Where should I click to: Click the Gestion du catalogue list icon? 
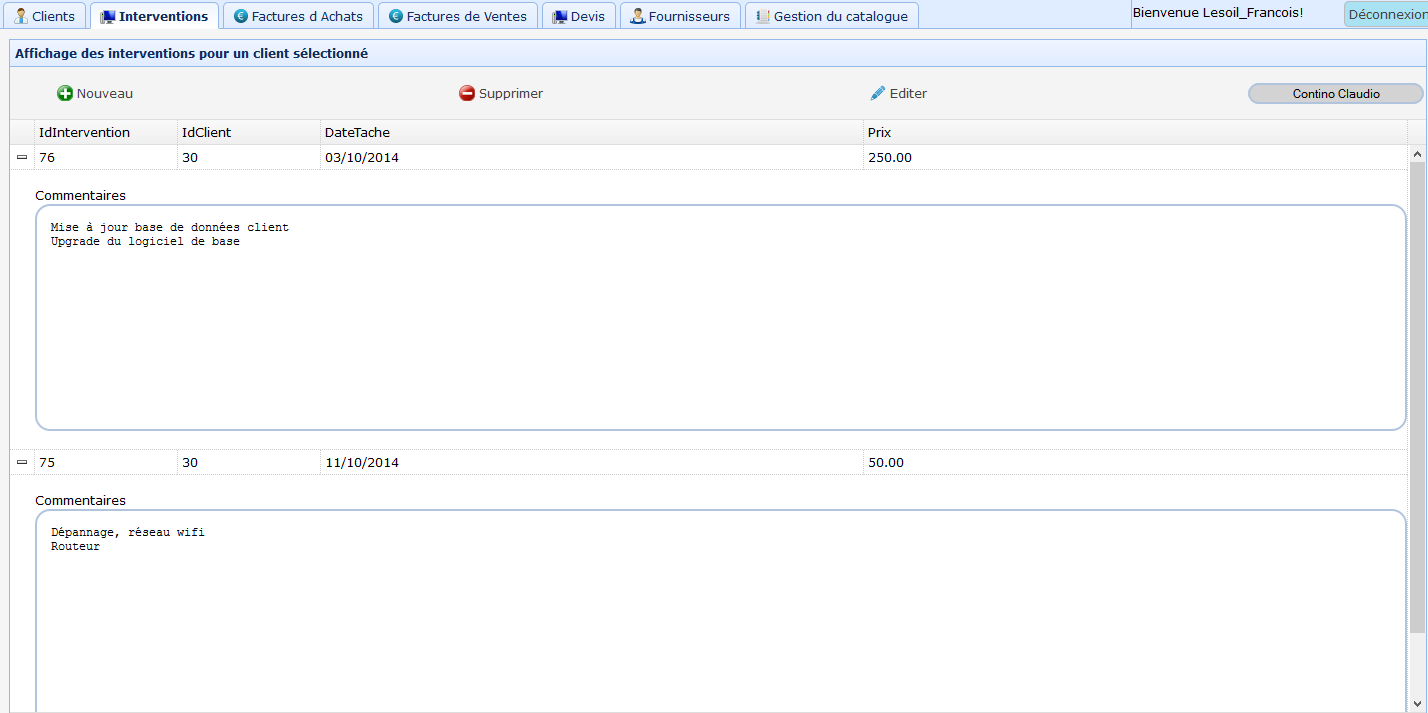[x=763, y=16]
